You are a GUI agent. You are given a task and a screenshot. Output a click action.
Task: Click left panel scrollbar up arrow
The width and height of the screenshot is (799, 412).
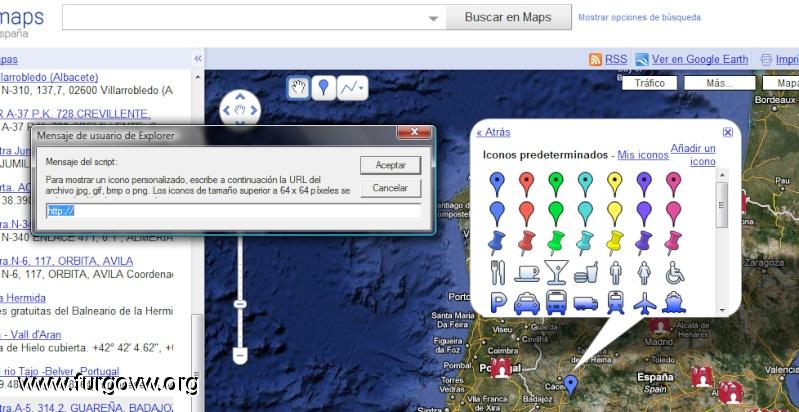[198, 77]
